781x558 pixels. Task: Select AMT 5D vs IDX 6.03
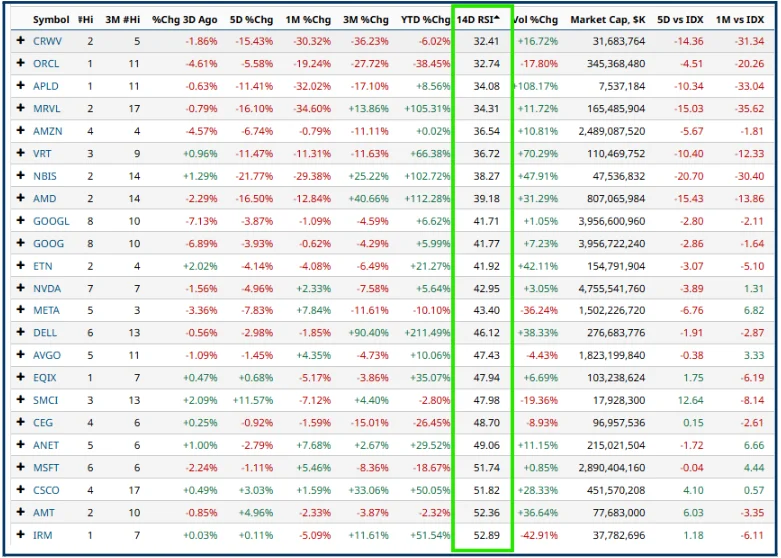[x=694, y=513]
